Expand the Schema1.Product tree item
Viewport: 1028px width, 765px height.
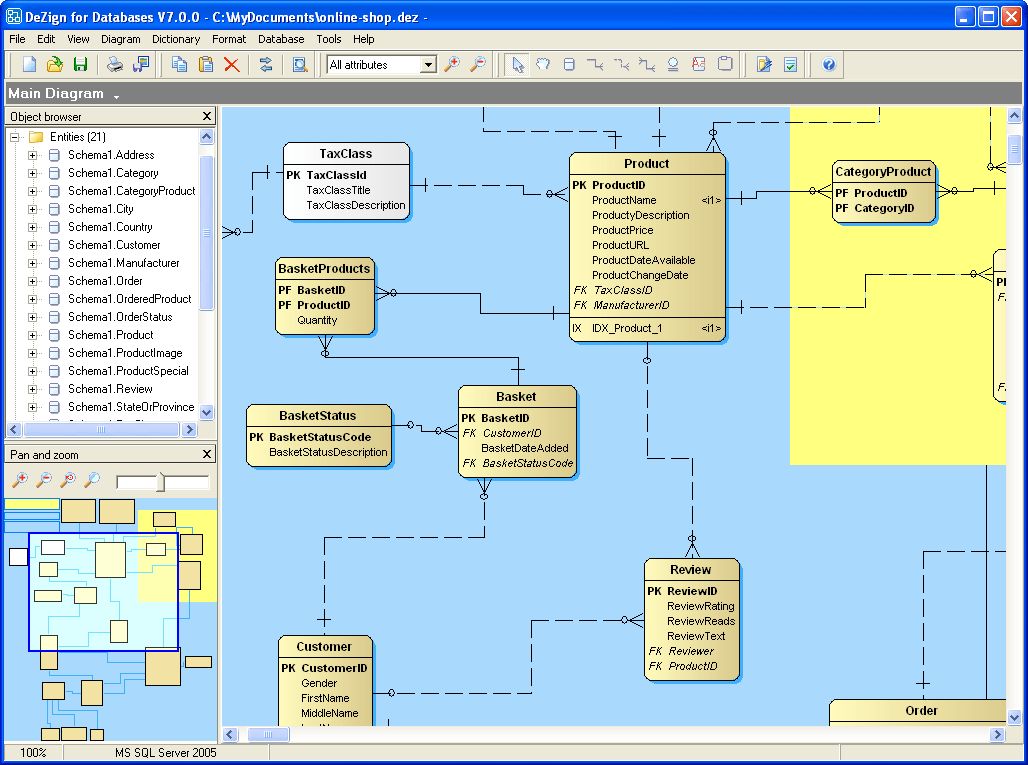[x=34, y=335]
